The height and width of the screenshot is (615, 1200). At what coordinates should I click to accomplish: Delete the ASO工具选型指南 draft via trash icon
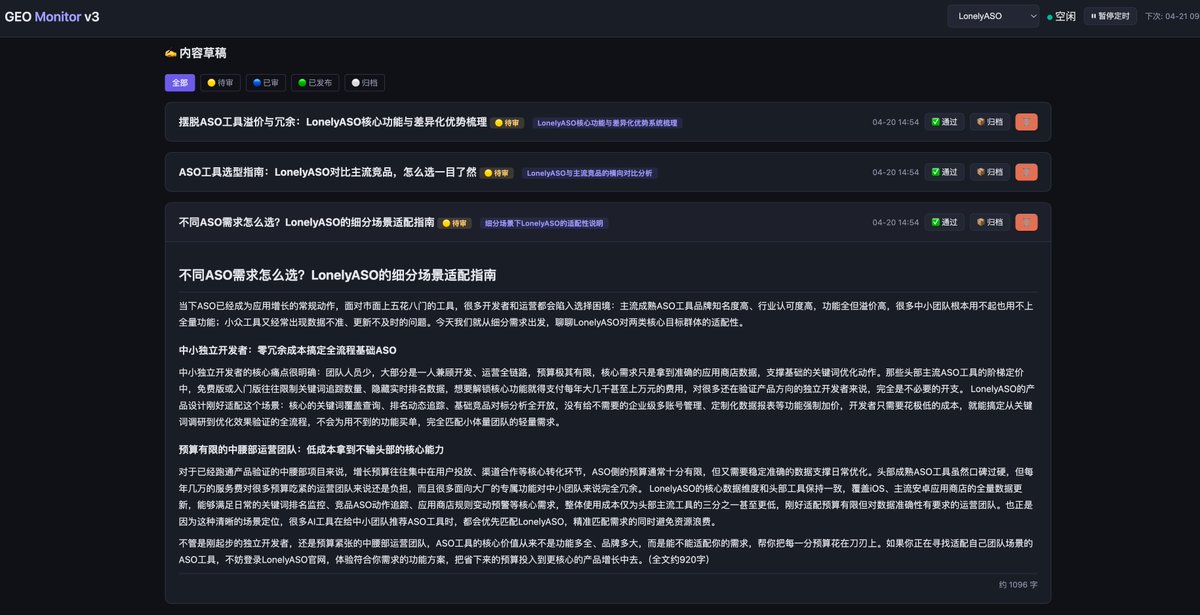click(1026, 172)
